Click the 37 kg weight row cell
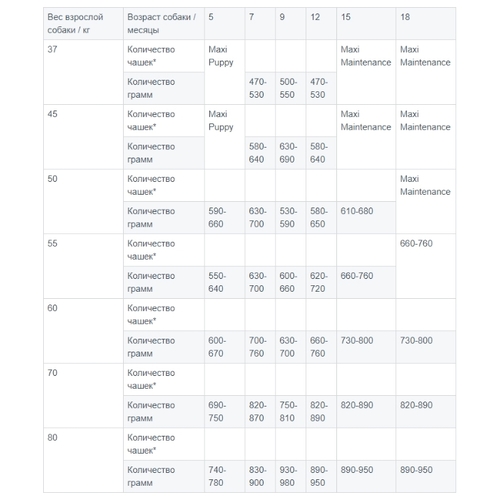Image resolution: width=500 pixels, height=500 pixels. (83, 72)
